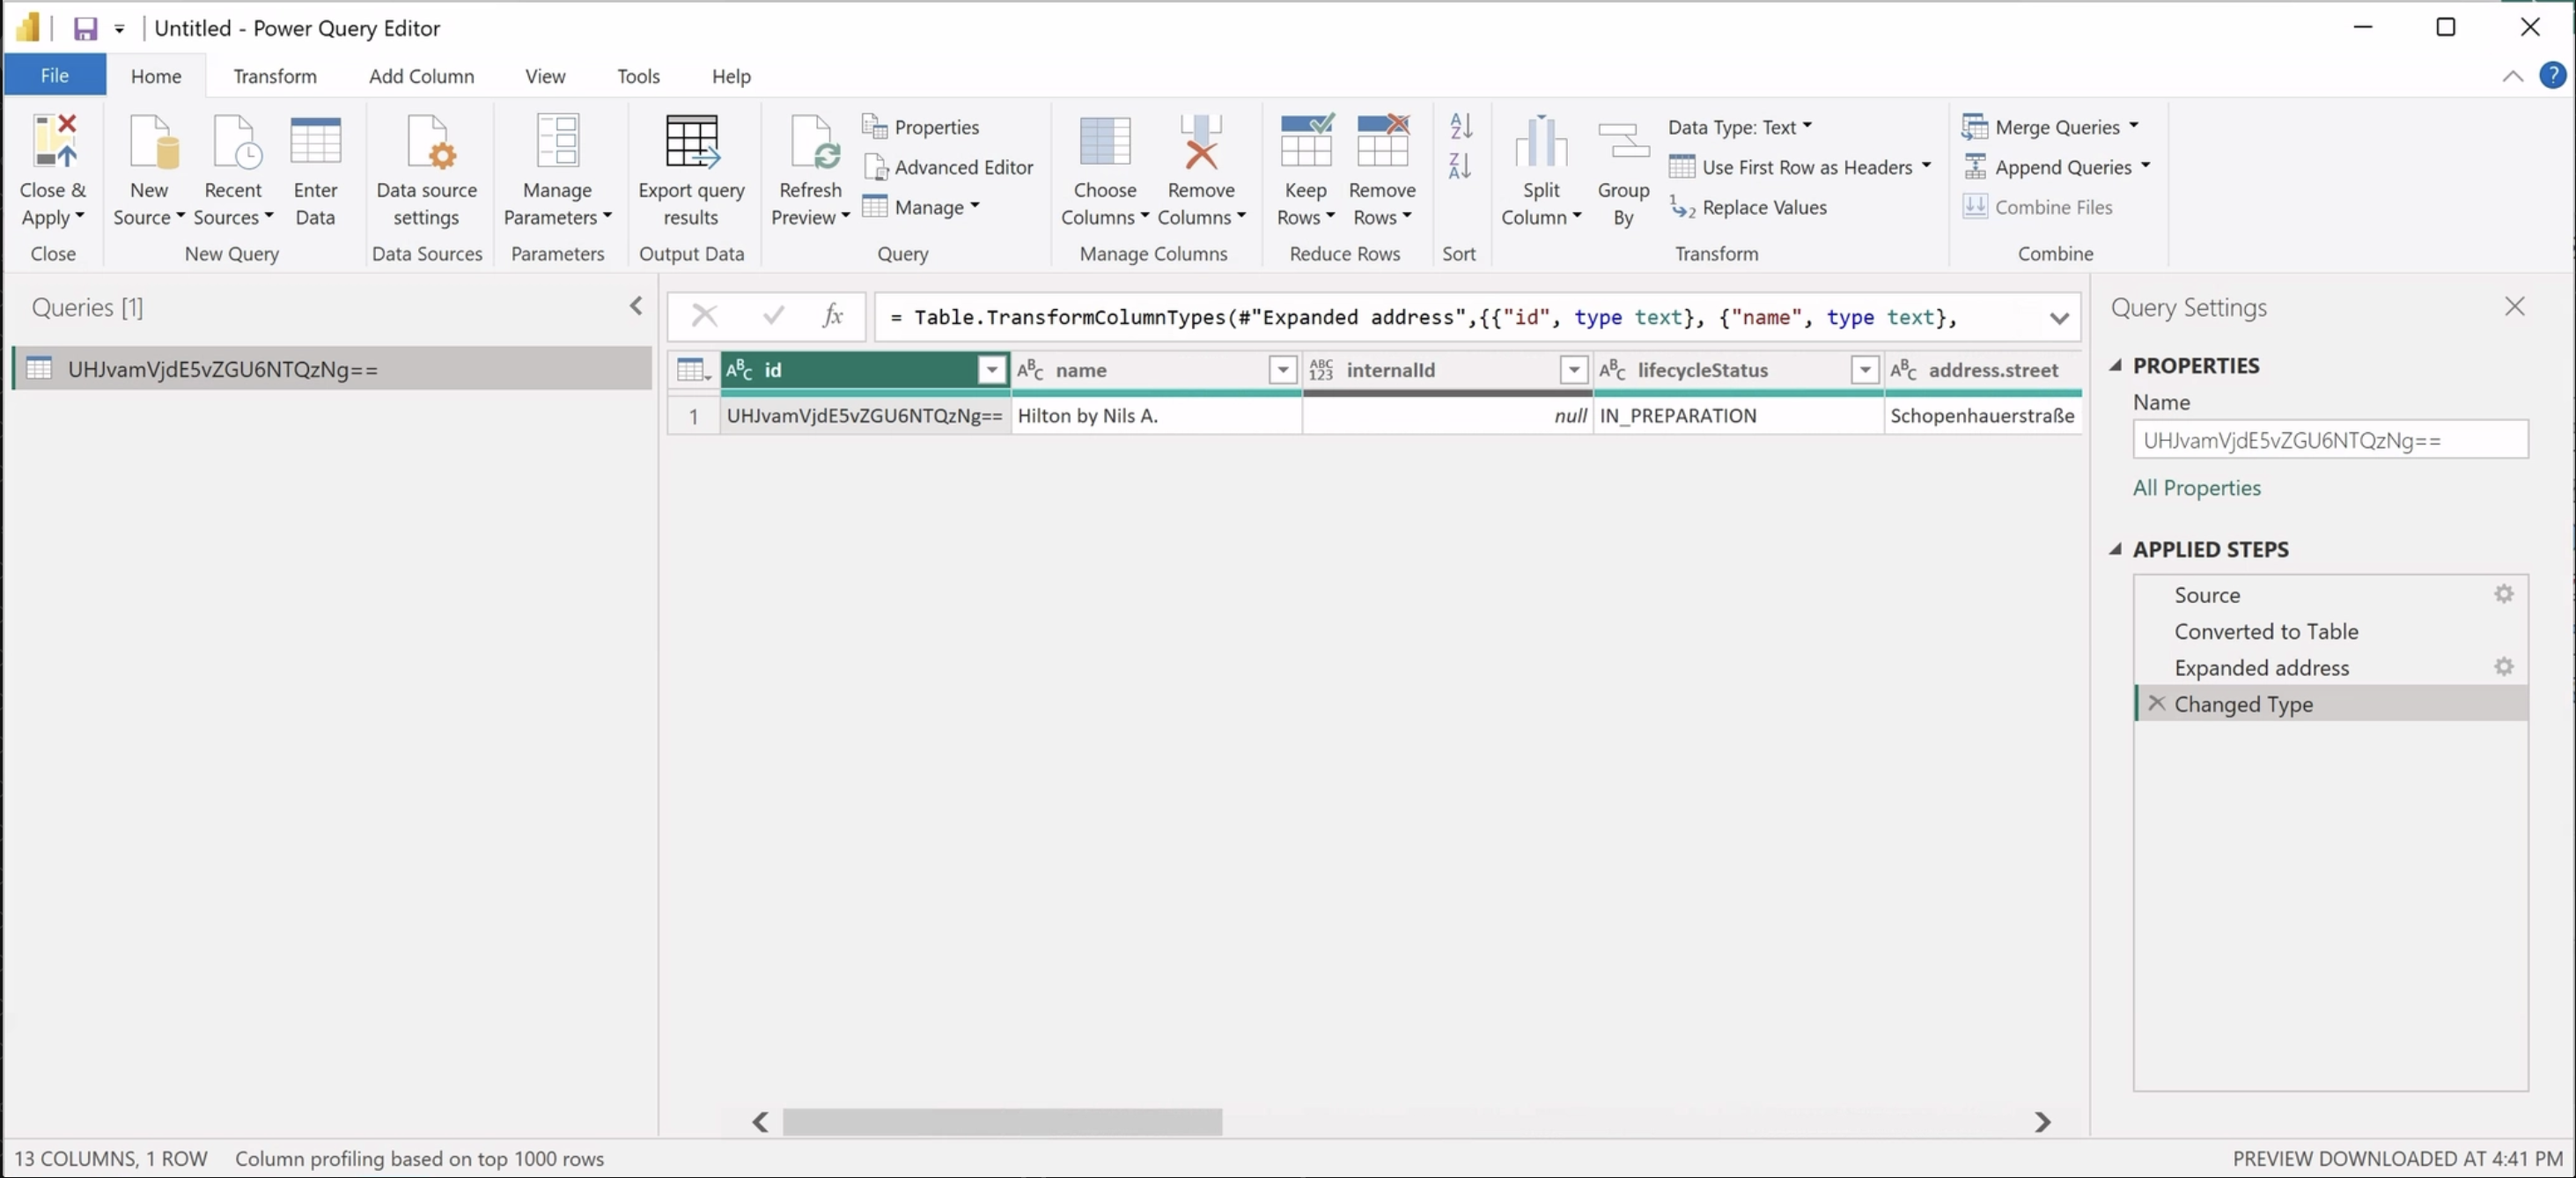Screen dimensions: 2576x1178
Task: Click the Export query results icon
Action: click(691, 141)
